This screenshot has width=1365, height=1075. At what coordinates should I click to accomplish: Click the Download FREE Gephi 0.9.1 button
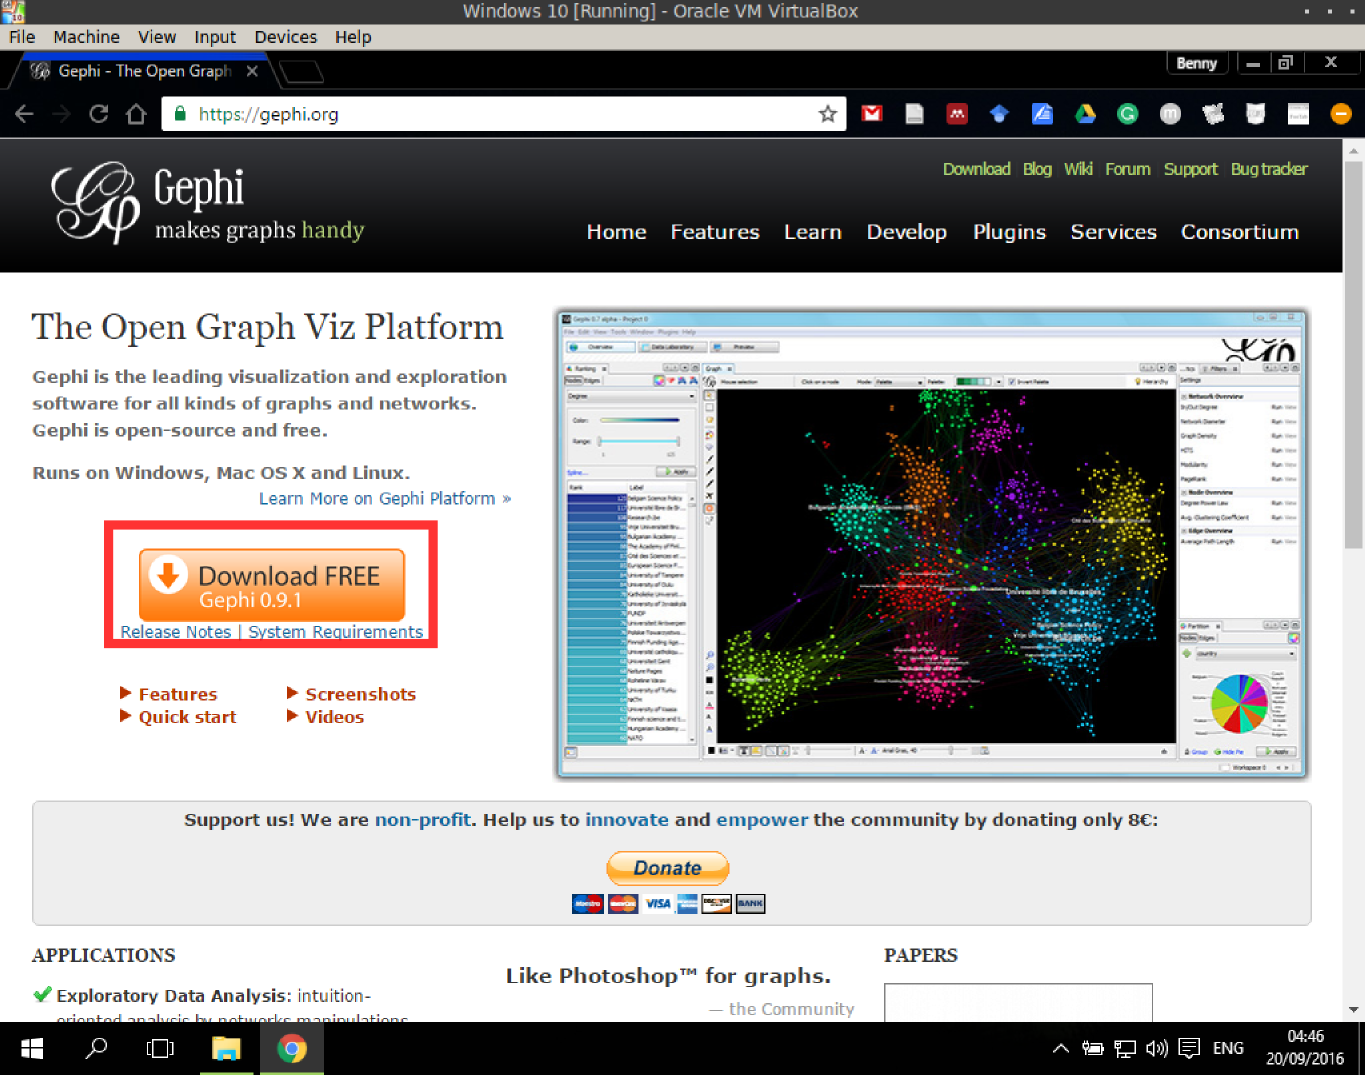pos(271,584)
